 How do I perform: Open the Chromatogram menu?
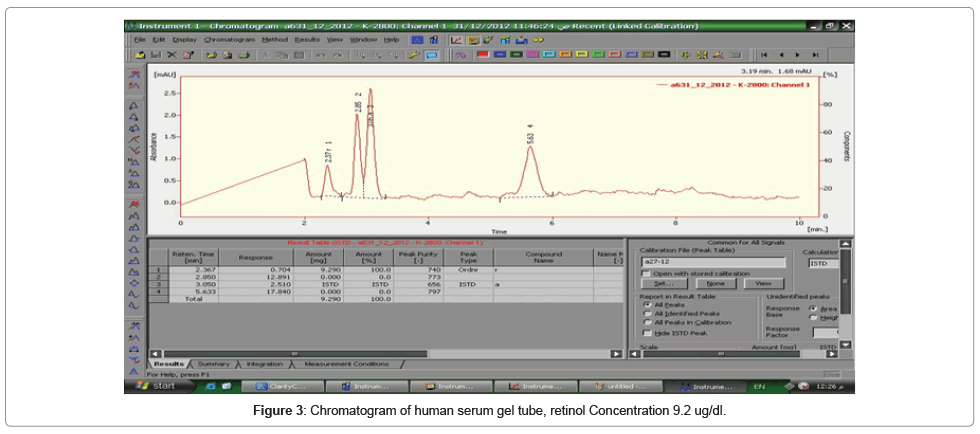coord(229,40)
